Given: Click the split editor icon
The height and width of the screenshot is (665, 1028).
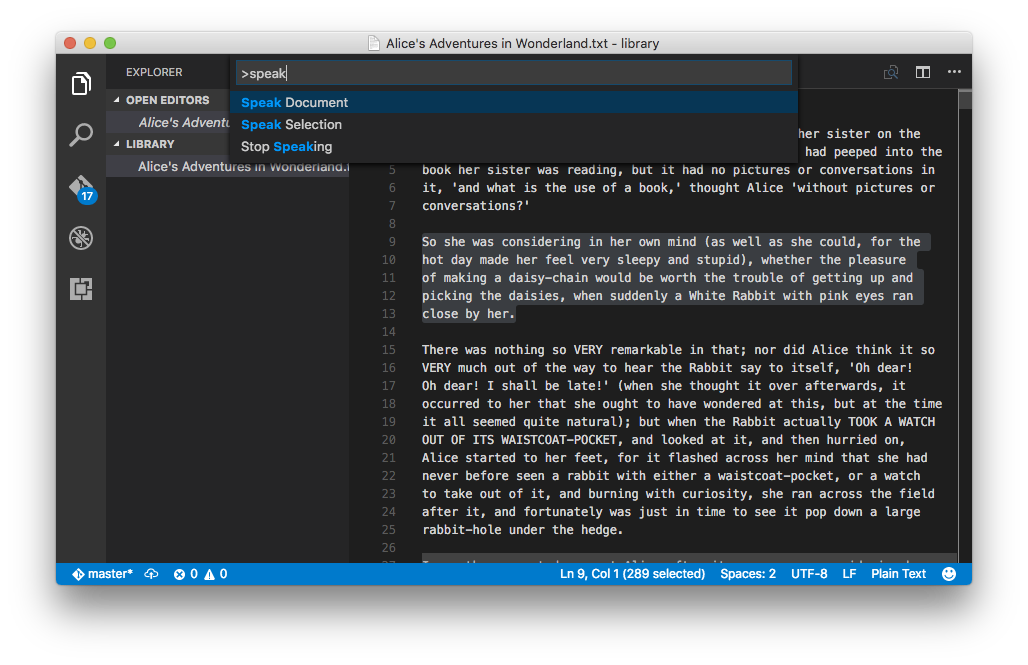Looking at the screenshot, I should (x=922, y=72).
